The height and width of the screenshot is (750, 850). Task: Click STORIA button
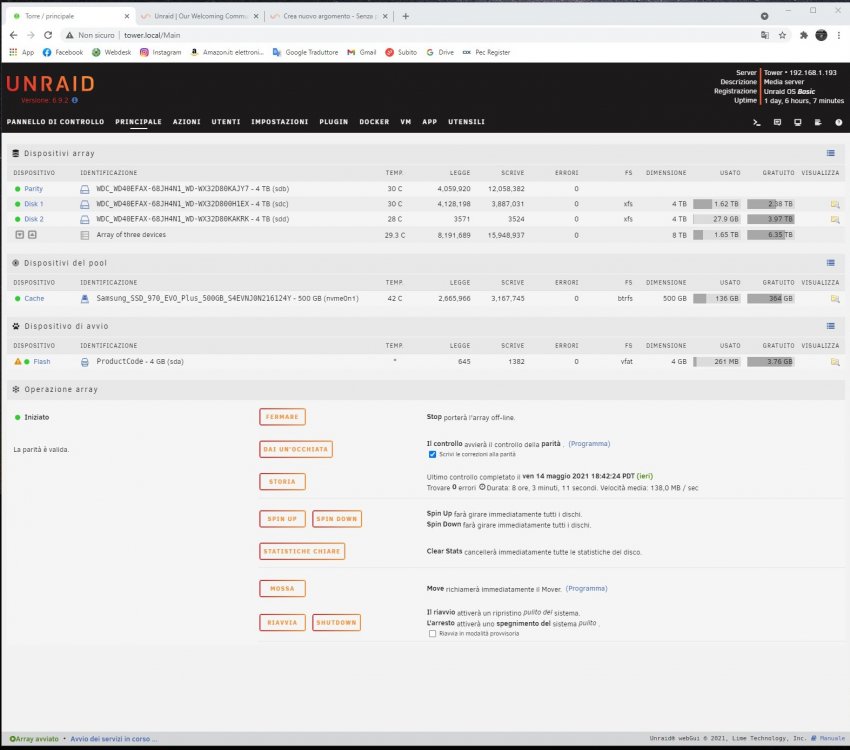[282, 482]
